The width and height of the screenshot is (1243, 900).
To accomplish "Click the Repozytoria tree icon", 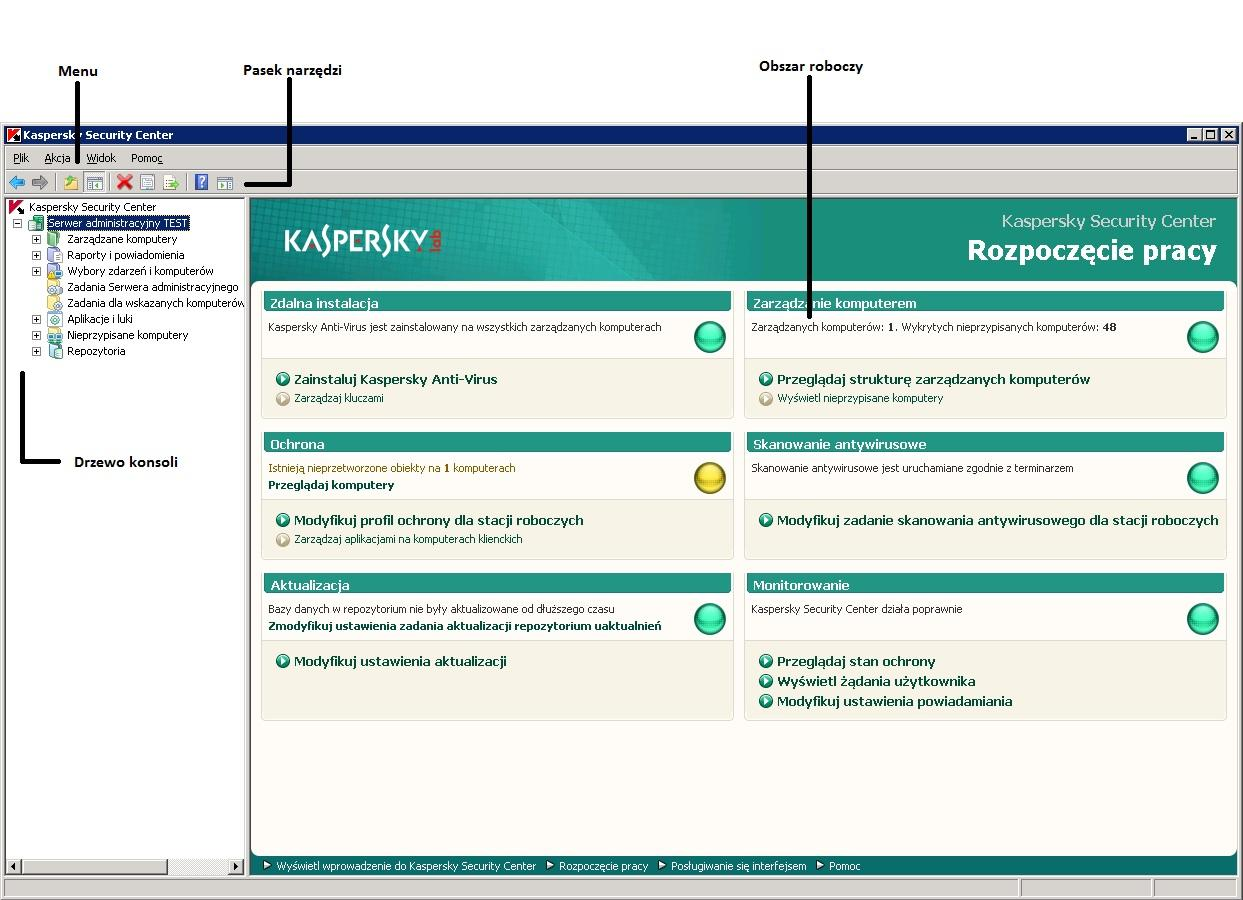I will [x=56, y=351].
